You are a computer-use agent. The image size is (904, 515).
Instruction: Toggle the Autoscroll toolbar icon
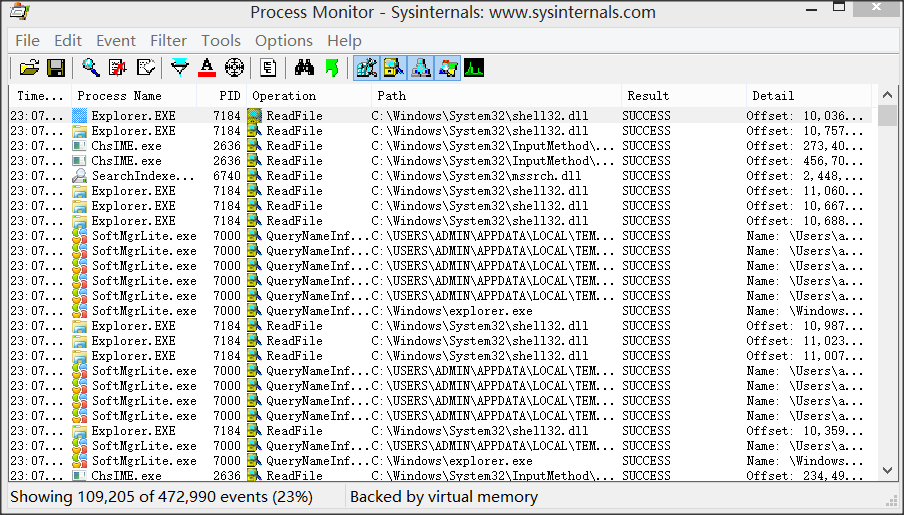[x=118, y=68]
